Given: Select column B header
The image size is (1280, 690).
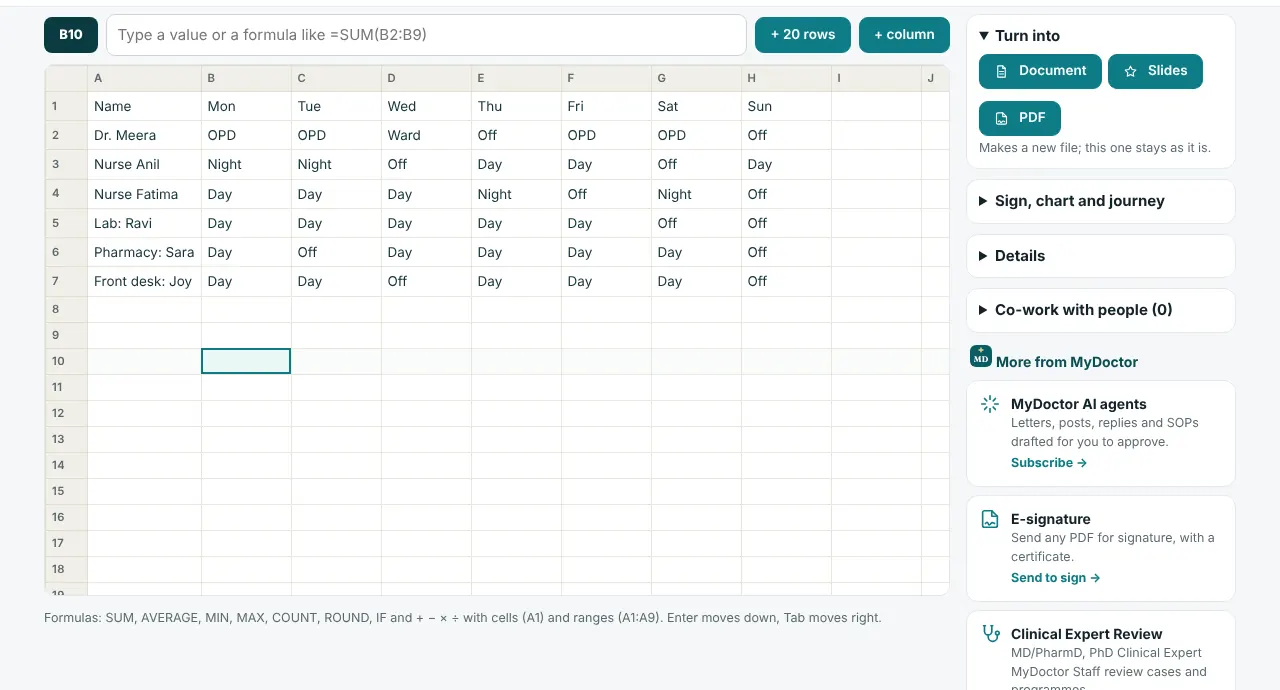Looking at the screenshot, I should 246,78.
